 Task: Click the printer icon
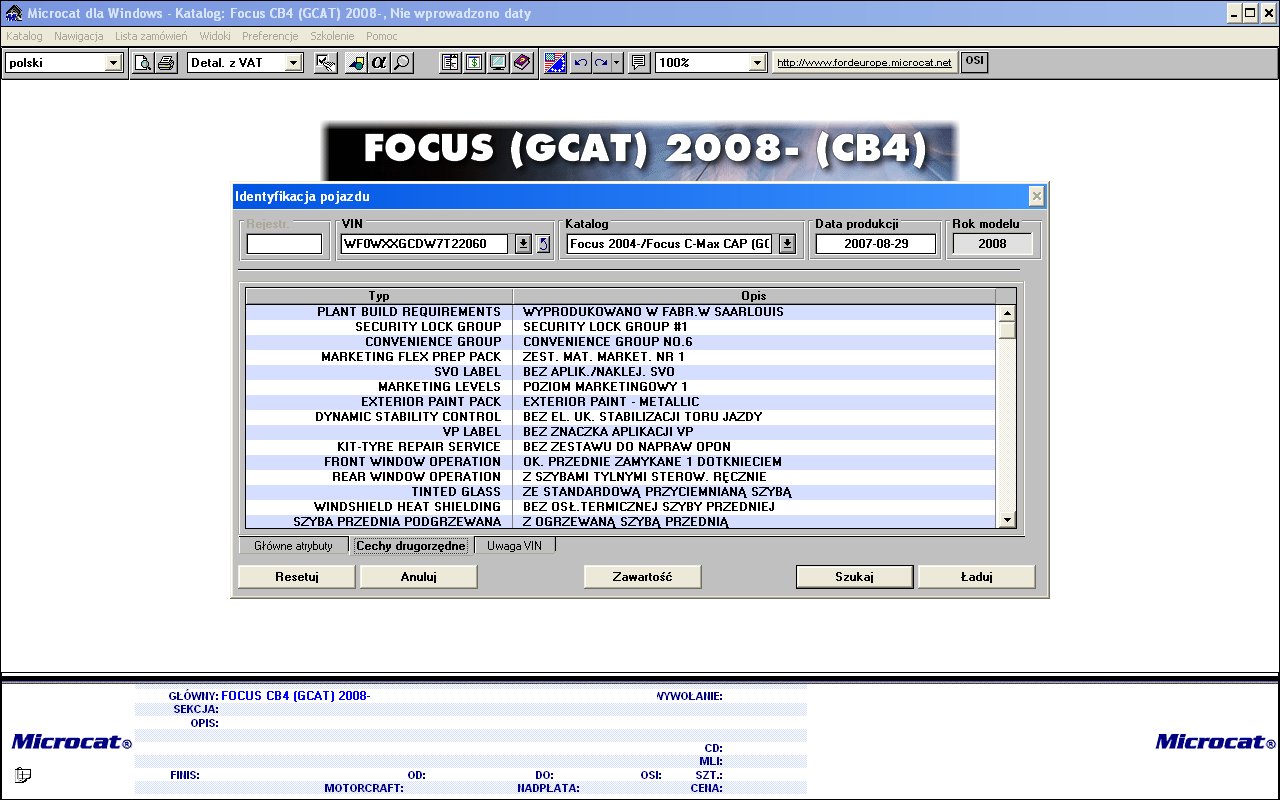(x=164, y=63)
